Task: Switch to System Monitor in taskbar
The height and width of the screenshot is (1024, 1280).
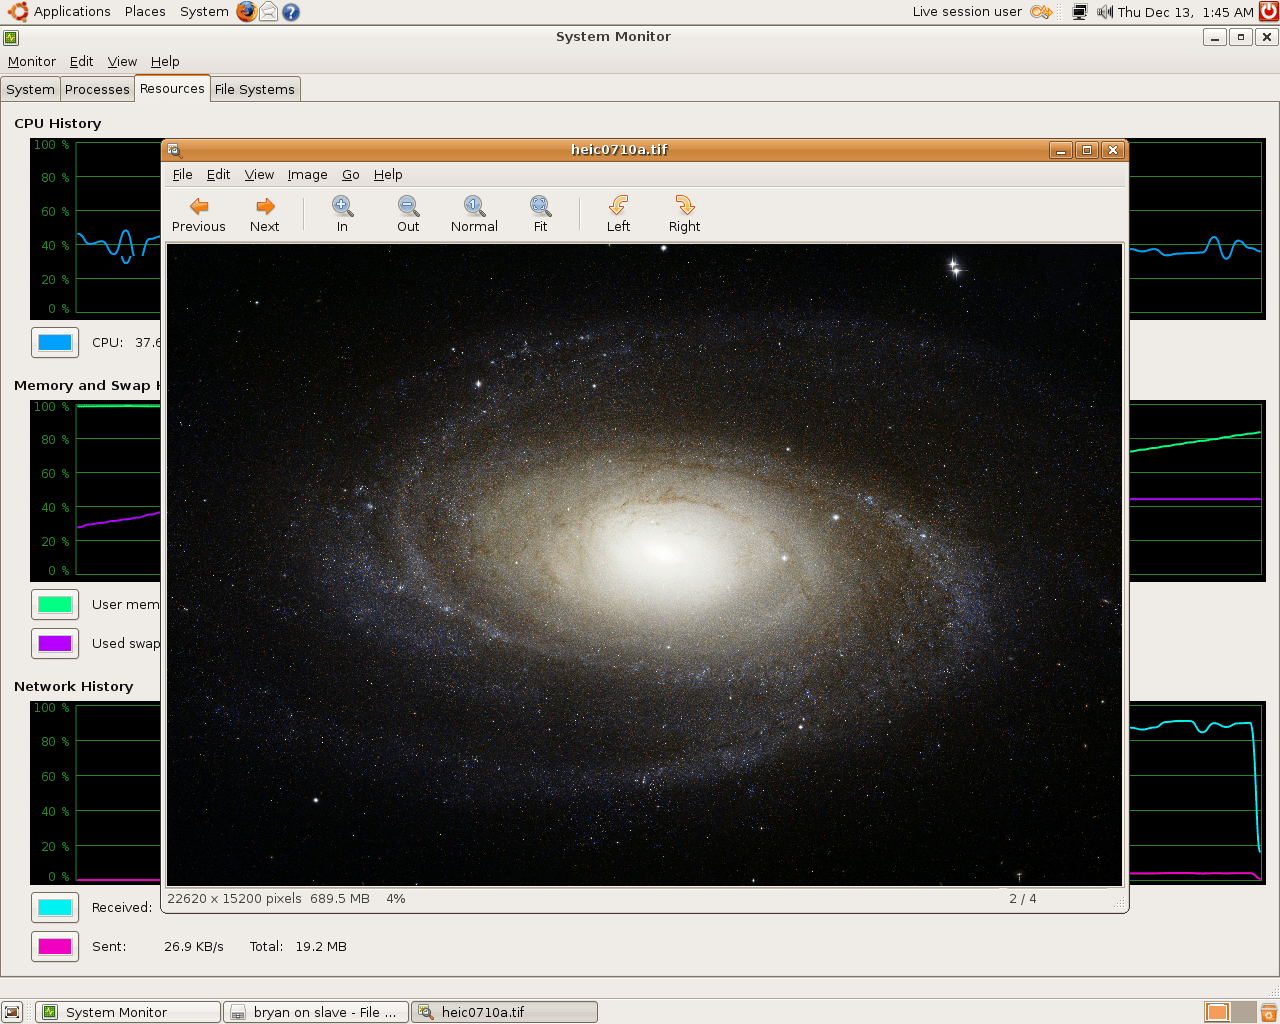Action: (128, 1012)
